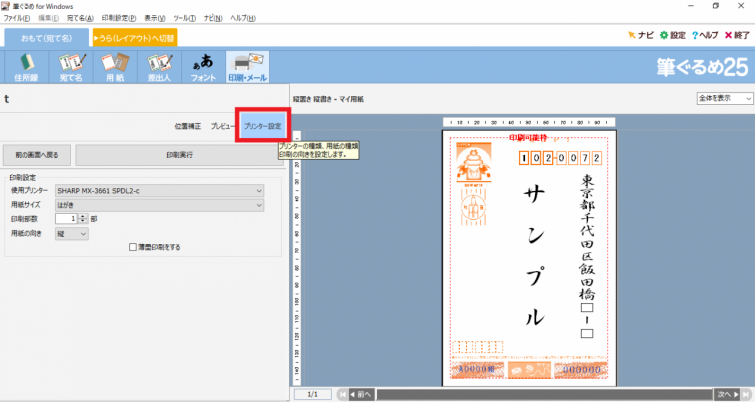The image size is (755, 402).
Task: Open the フォント font tool
Action: (x=203, y=67)
